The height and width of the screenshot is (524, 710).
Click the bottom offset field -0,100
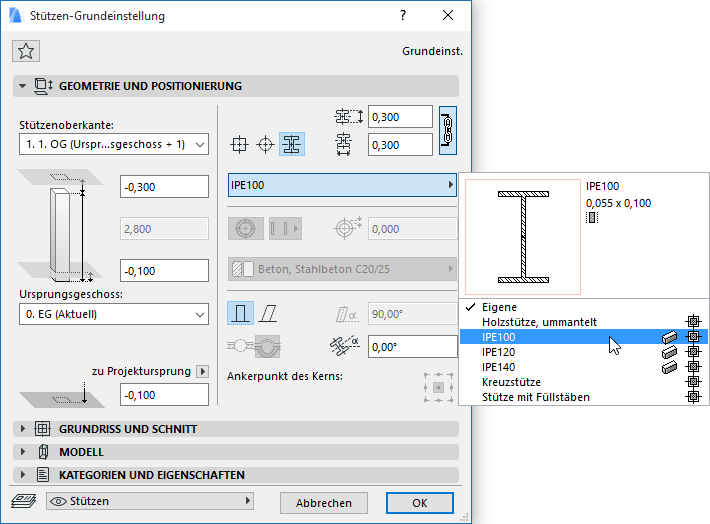coord(164,271)
